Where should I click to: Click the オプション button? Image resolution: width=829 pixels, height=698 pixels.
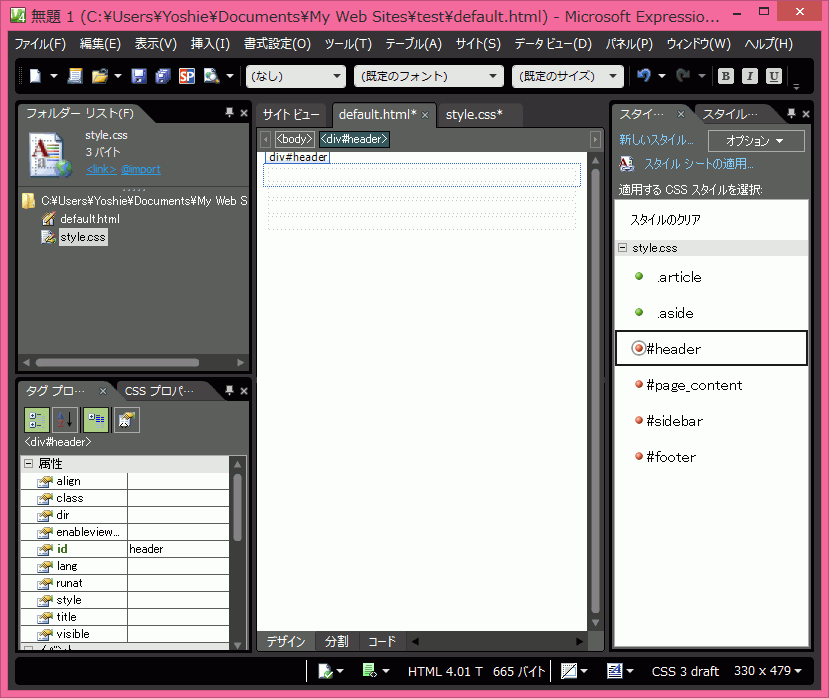[756, 141]
